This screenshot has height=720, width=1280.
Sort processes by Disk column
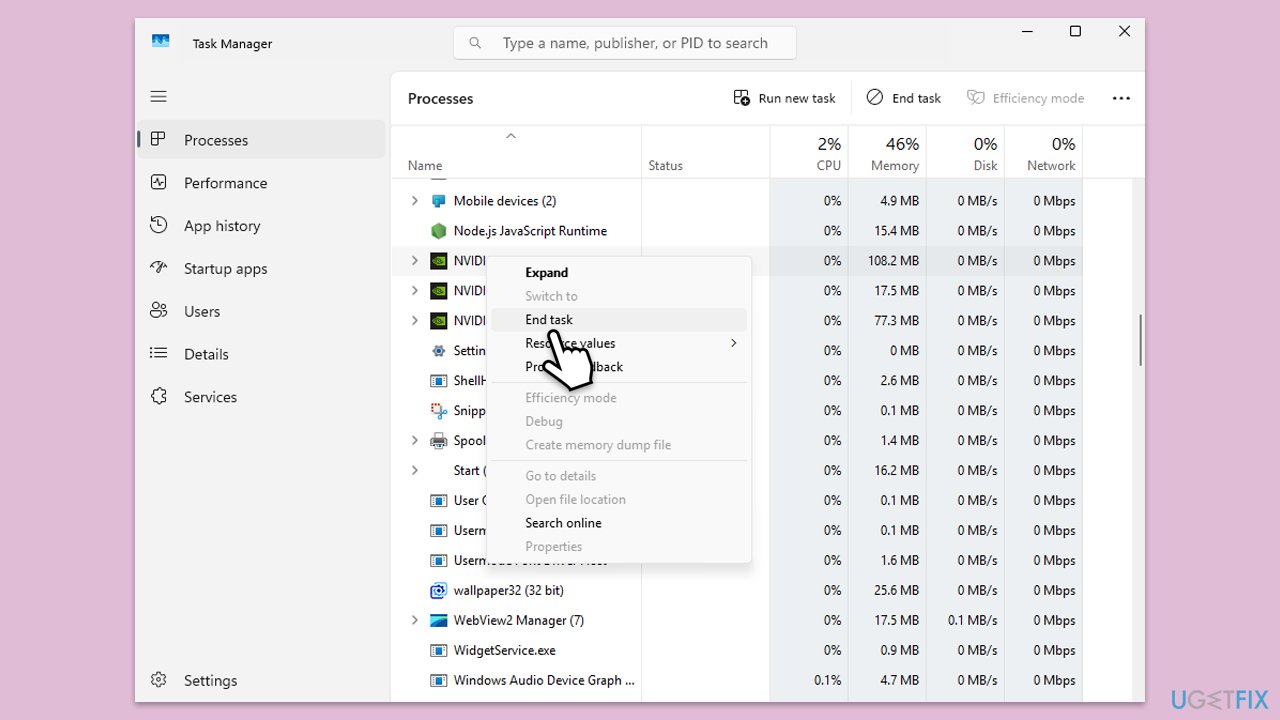pos(965,153)
